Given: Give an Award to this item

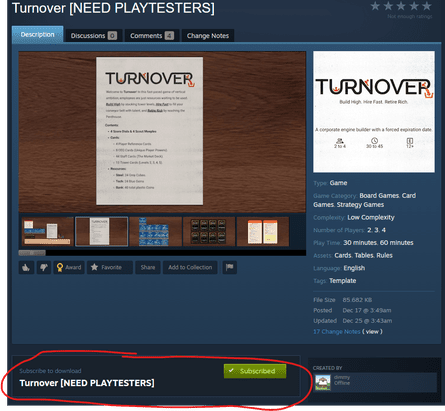Looking at the screenshot, I should [x=69, y=267].
